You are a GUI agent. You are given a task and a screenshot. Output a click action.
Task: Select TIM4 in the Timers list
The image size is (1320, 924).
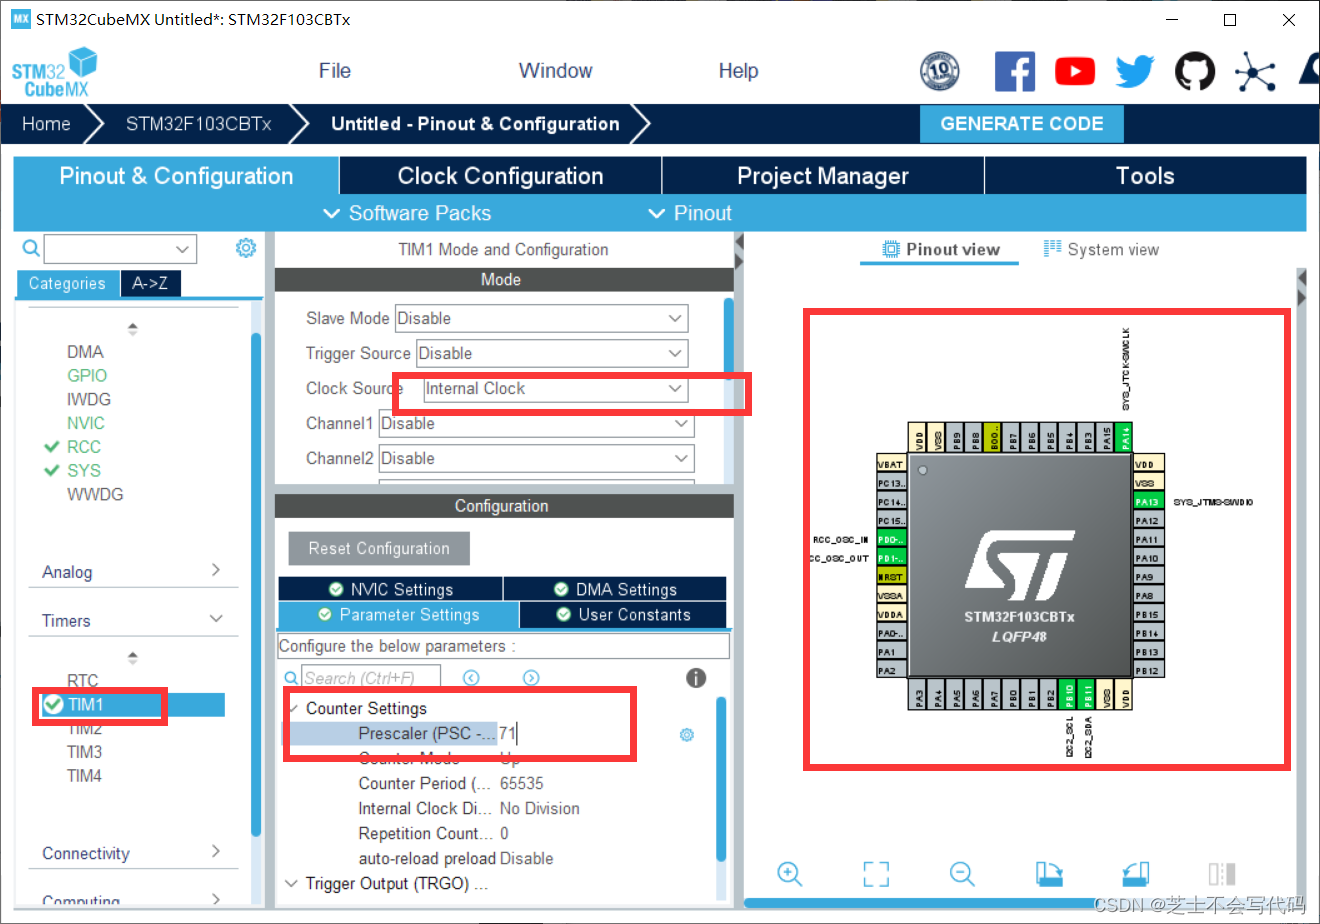pyautogui.click(x=84, y=776)
